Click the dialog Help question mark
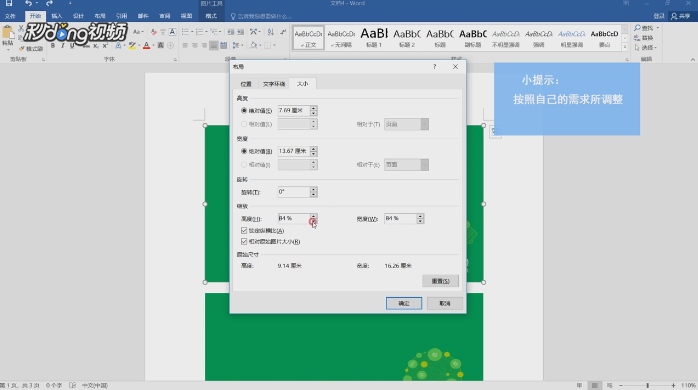 [x=434, y=67]
